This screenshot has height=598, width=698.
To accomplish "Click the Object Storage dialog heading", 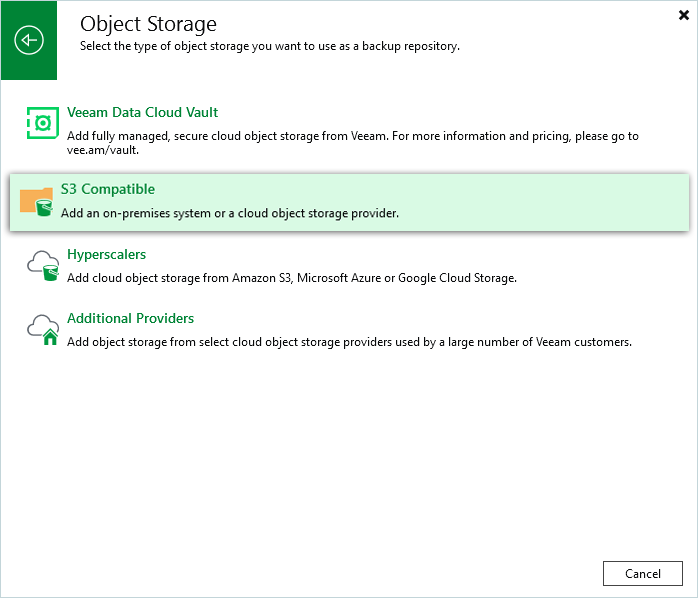I will [x=148, y=23].
